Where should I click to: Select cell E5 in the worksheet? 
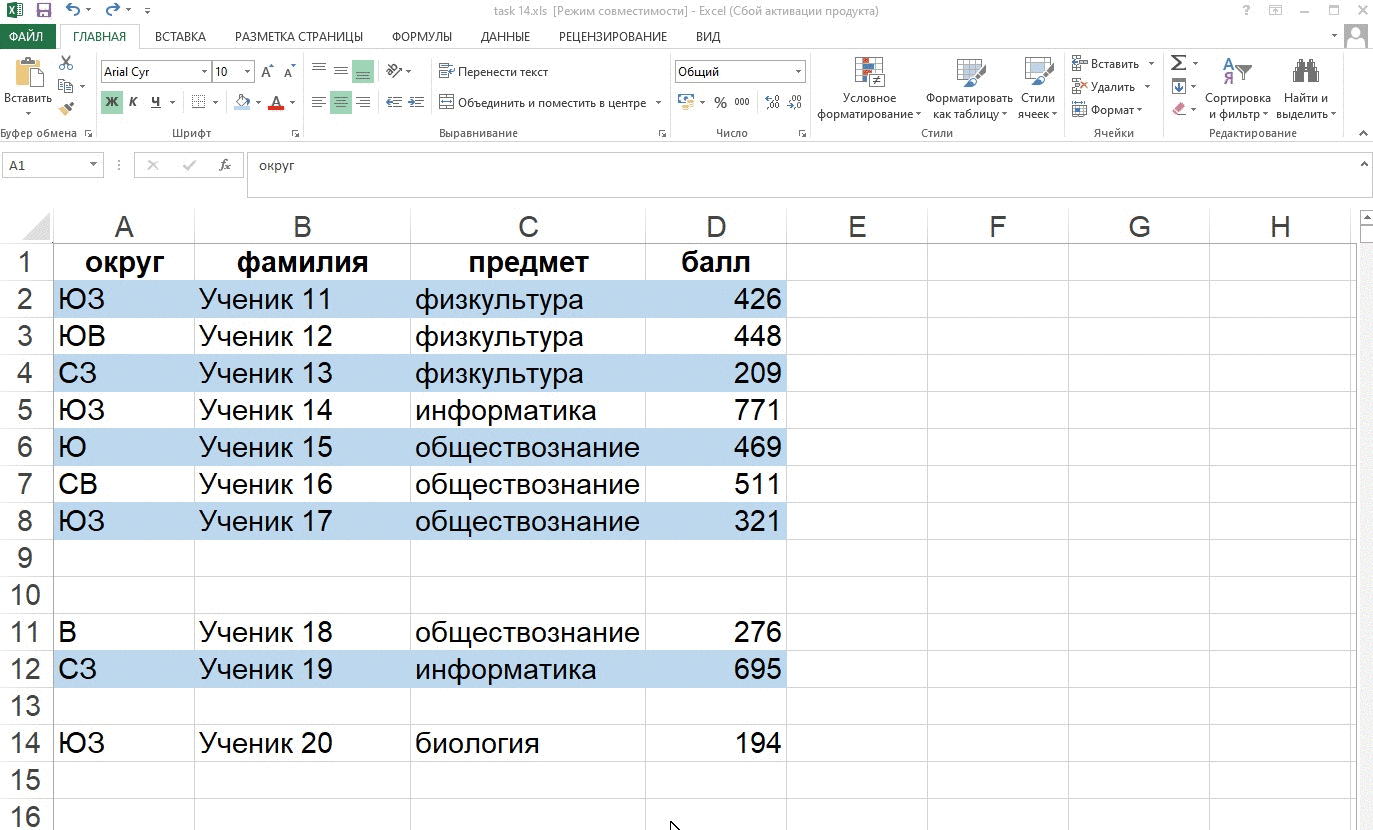click(x=856, y=409)
